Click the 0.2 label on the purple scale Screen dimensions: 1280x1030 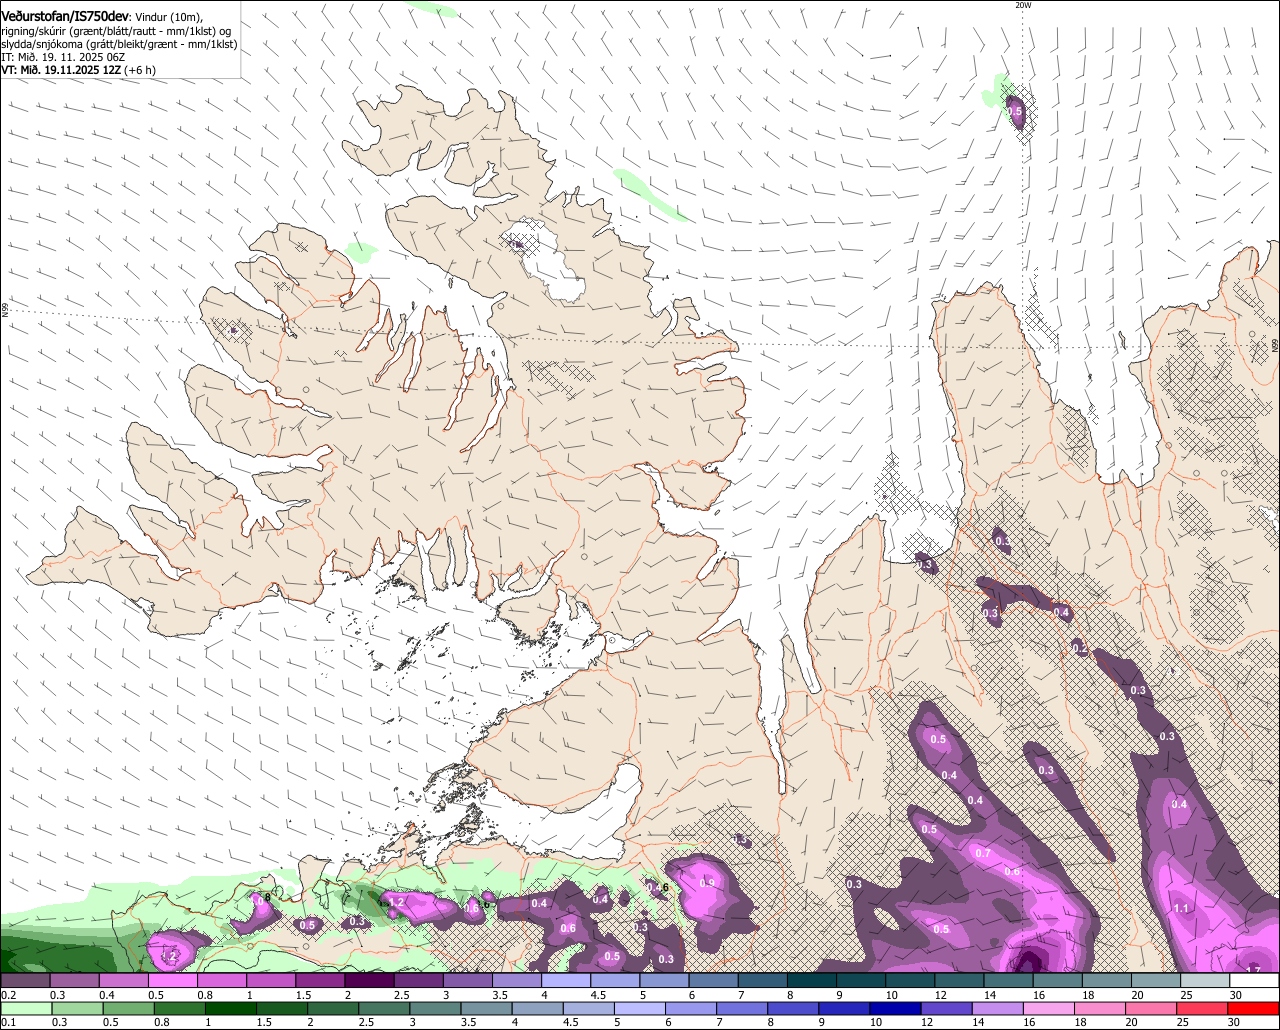(x=9, y=995)
